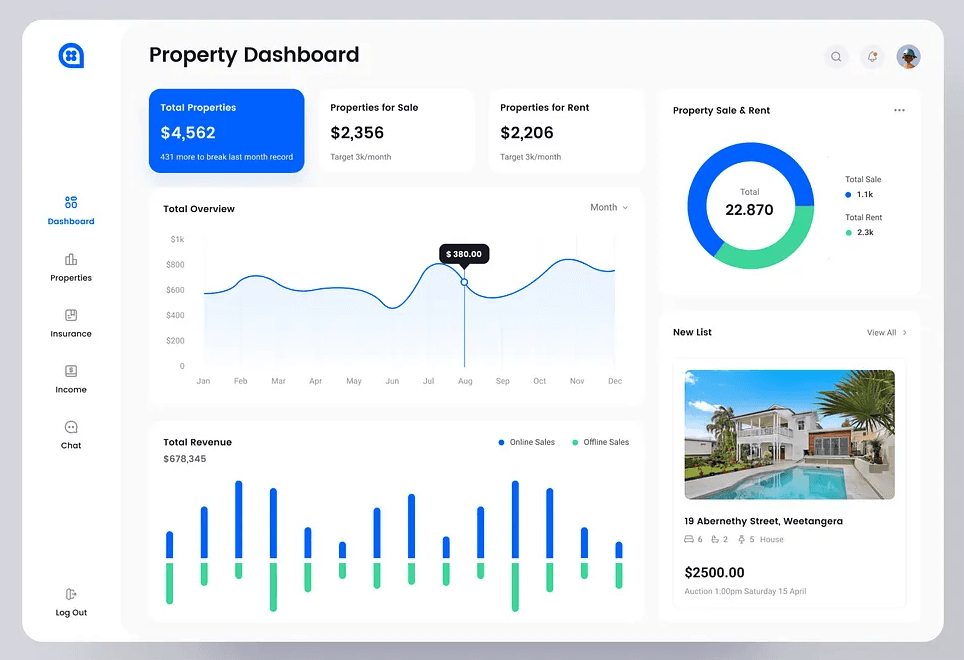Click the Total Revenue heading
The height and width of the screenshot is (660, 964).
tap(197, 442)
